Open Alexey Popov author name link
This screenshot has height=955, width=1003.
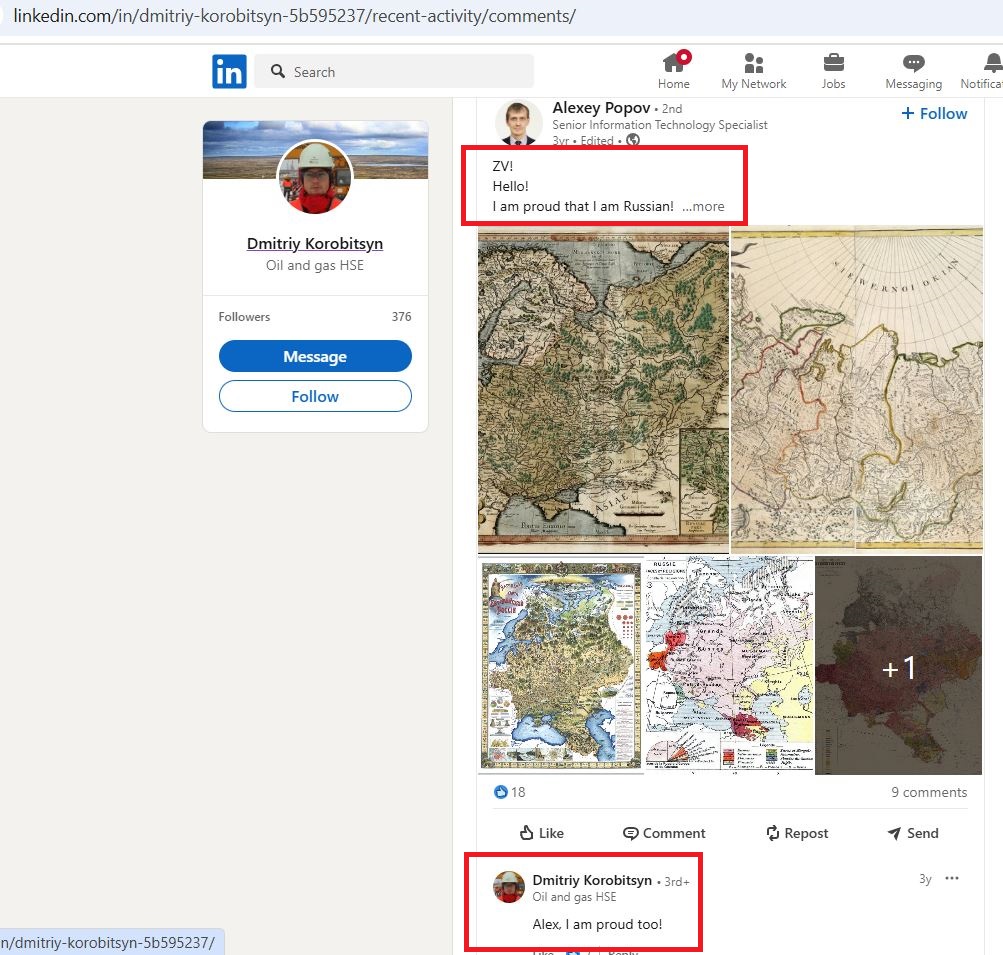click(x=601, y=107)
